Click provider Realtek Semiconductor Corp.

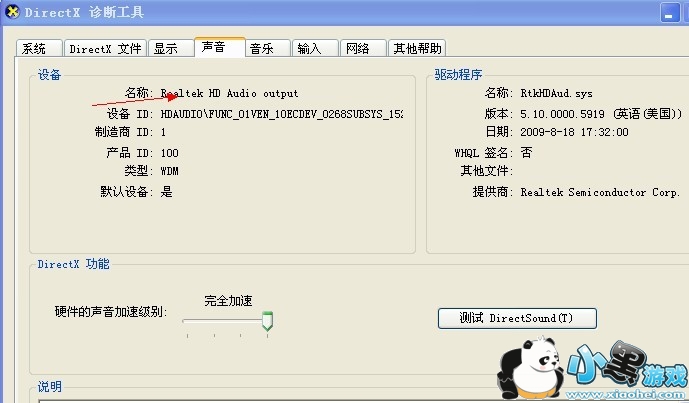(600, 192)
